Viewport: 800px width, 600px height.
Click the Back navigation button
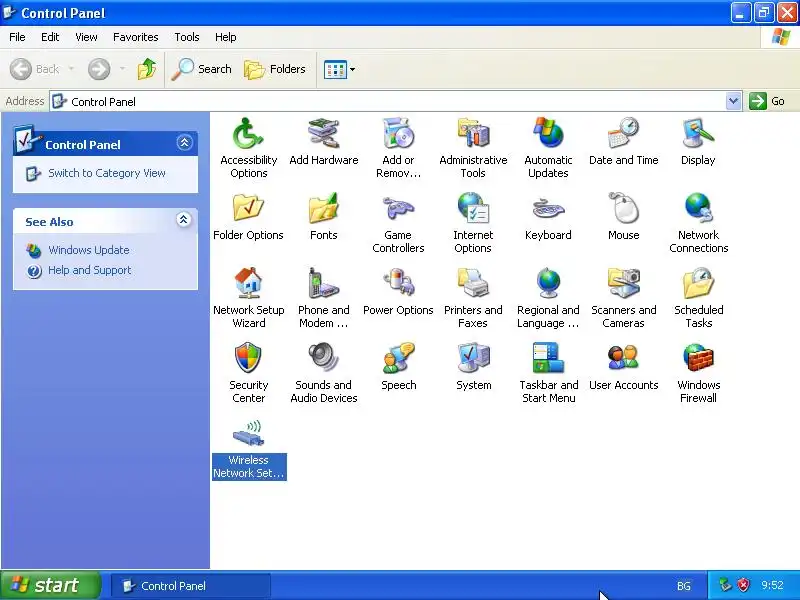(x=35, y=69)
